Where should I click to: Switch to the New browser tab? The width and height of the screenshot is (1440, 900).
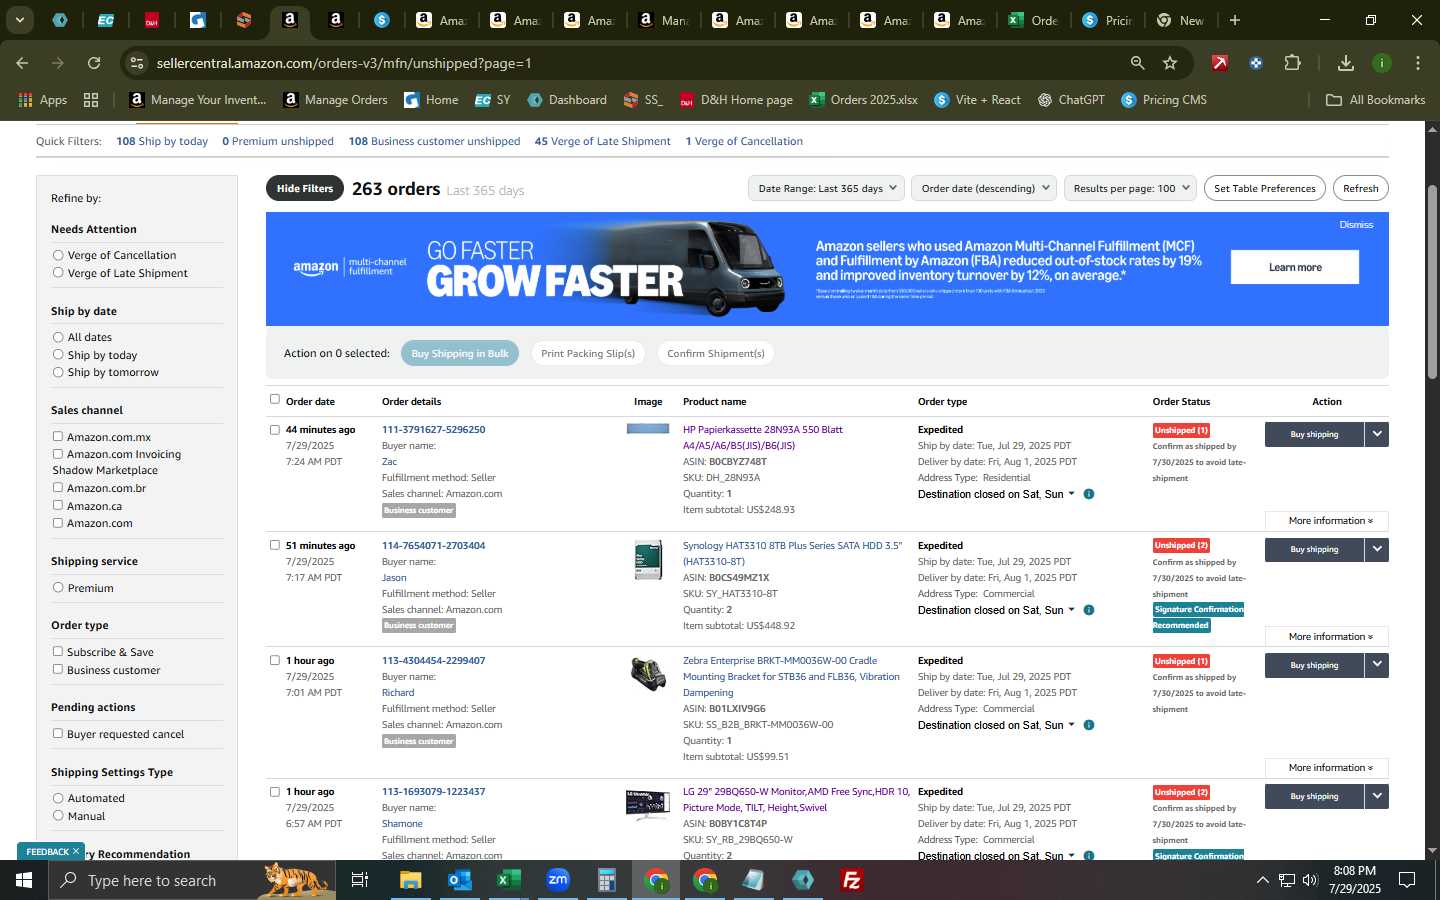point(1180,20)
